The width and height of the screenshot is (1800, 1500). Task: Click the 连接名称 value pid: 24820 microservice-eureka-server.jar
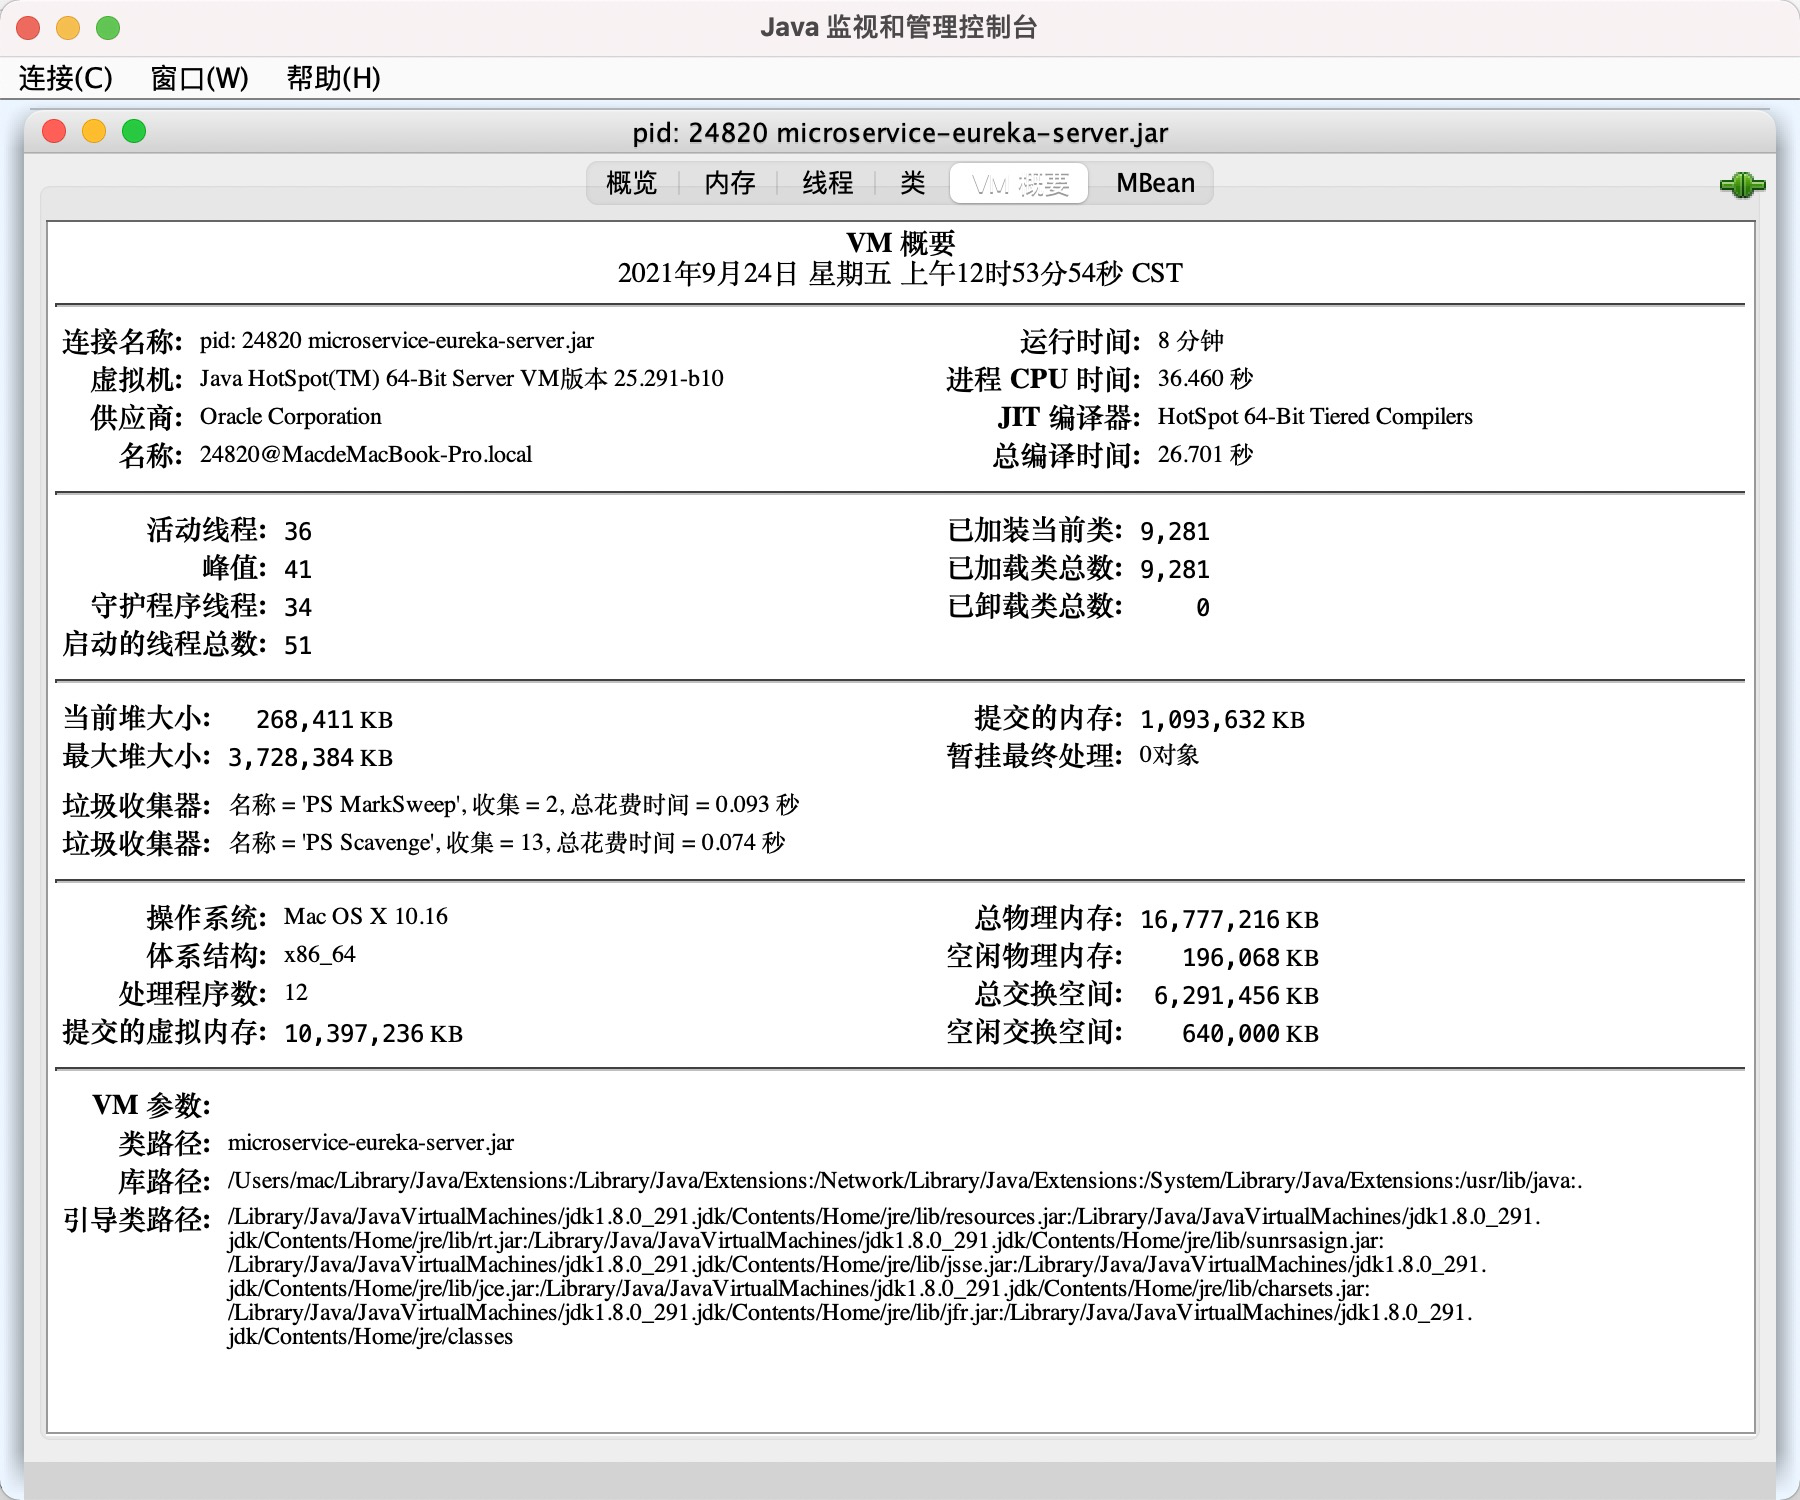point(397,340)
